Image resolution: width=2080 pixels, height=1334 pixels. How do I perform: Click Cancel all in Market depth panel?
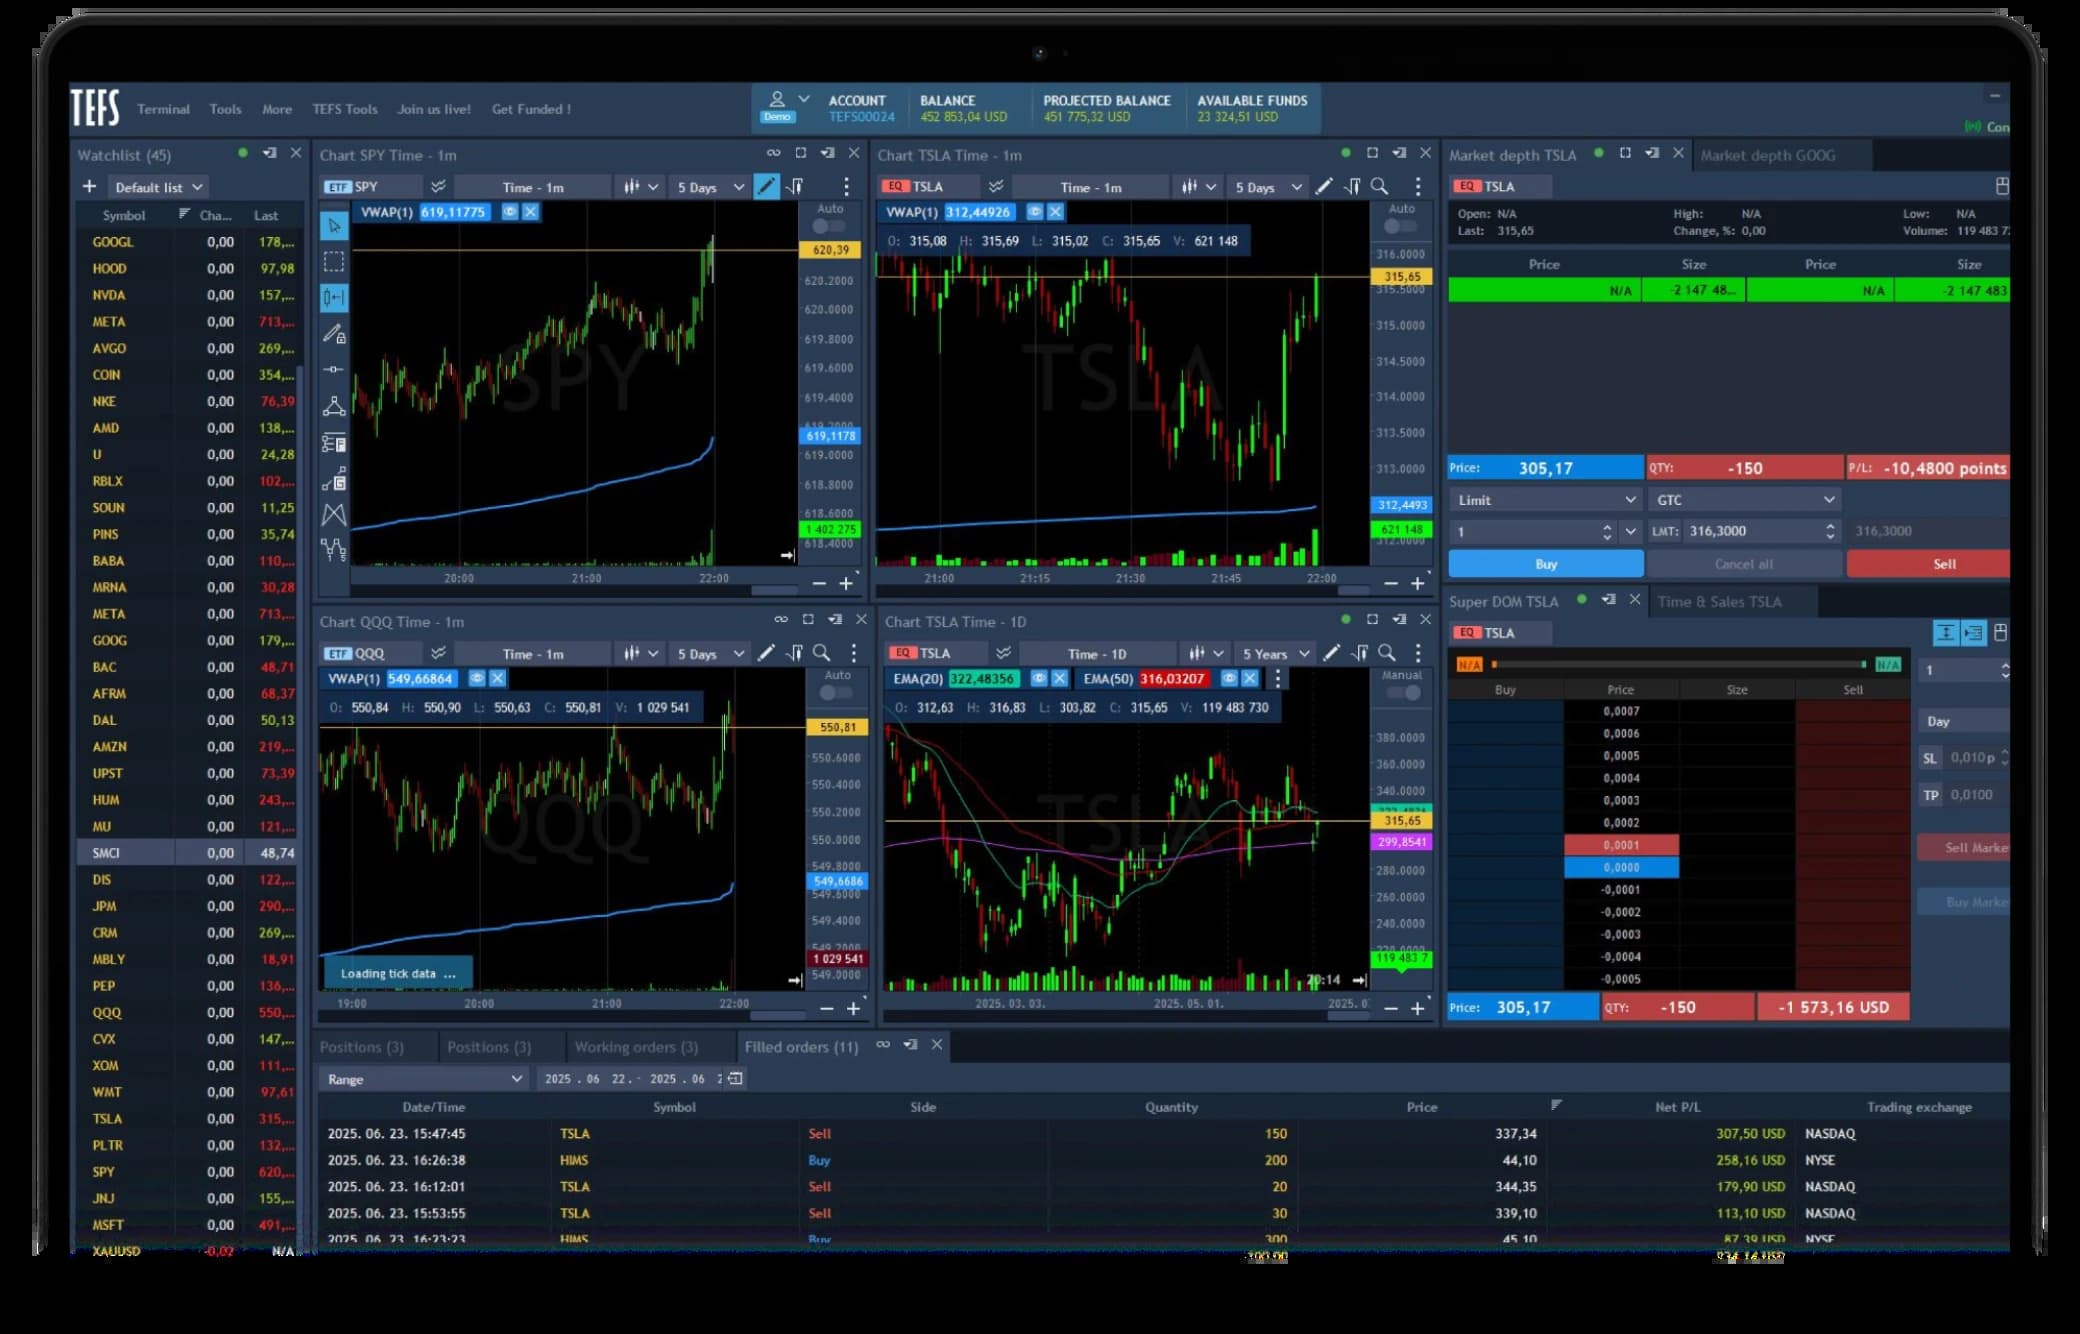[x=1744, y=564]
